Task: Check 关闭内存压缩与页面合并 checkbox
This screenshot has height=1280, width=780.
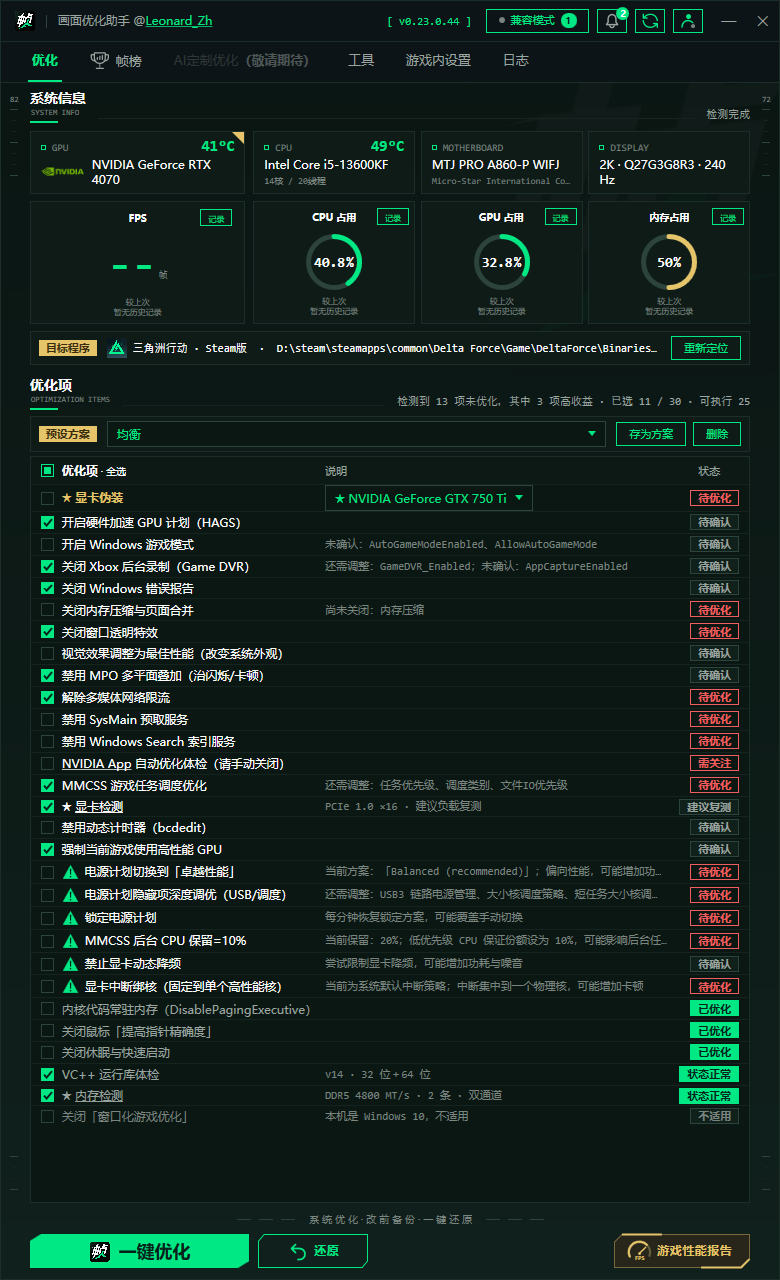Action: pos(47,610)
